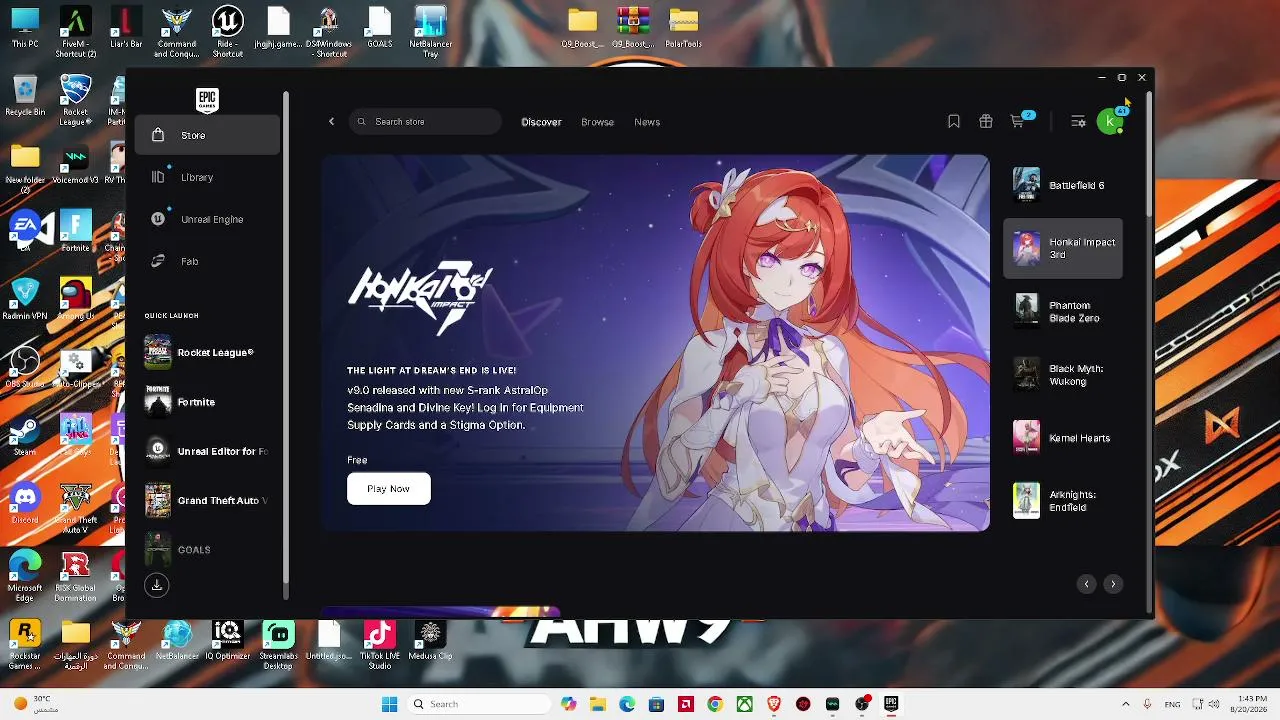This screenshot has height=720, width=1280.
Task: Launch Fortnite from Quick Launch
Action: coord(207,402)
